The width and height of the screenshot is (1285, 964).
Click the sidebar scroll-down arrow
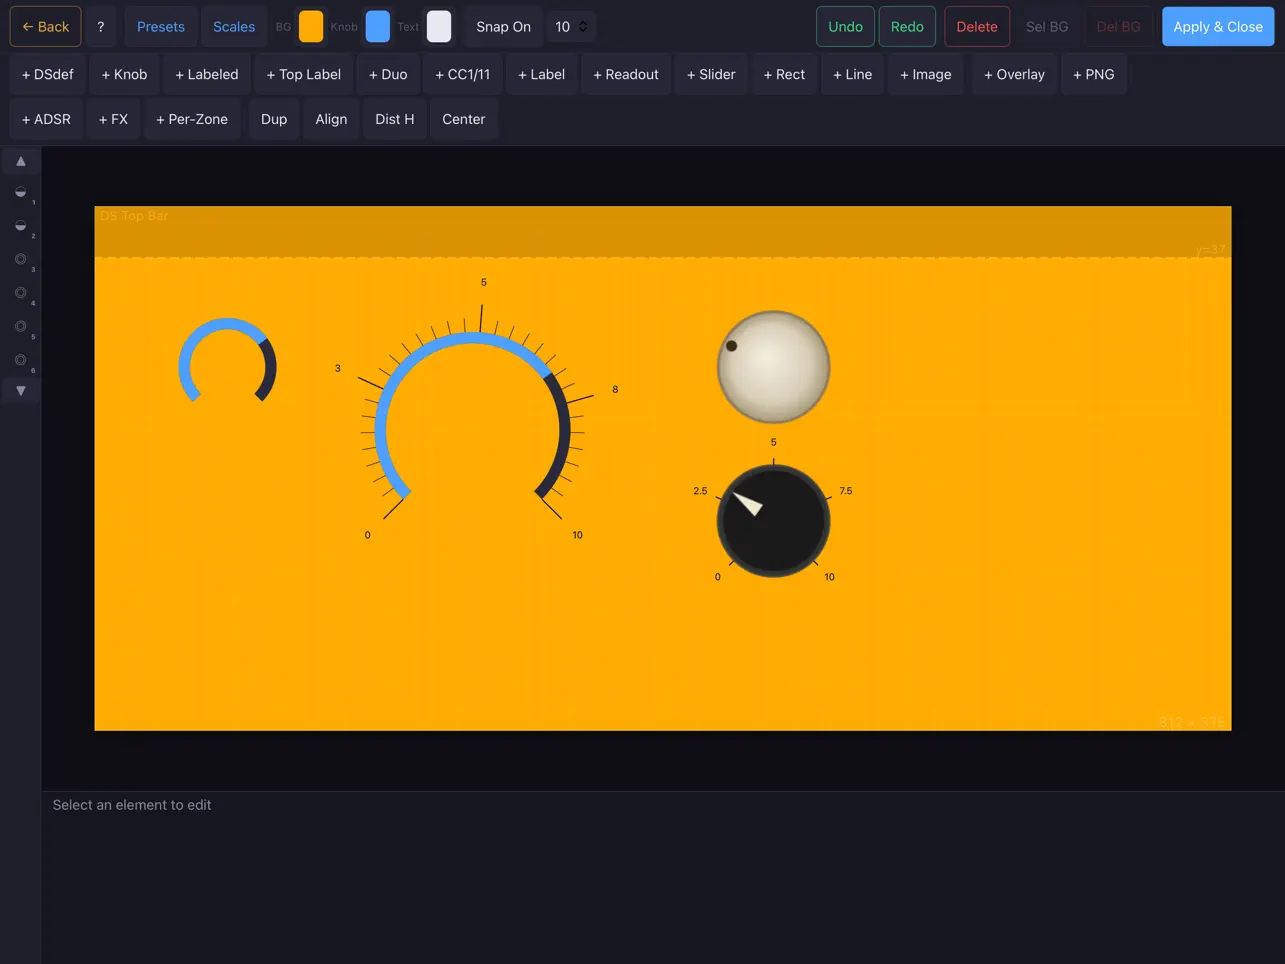click(x=20, y=391)
